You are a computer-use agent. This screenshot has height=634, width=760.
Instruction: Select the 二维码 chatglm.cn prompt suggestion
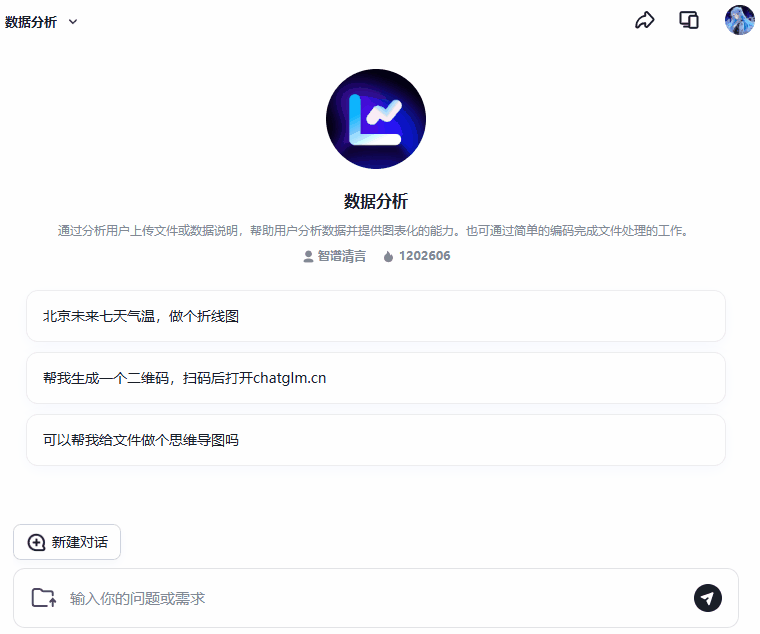pyautogui.click(x=376, y=378)
